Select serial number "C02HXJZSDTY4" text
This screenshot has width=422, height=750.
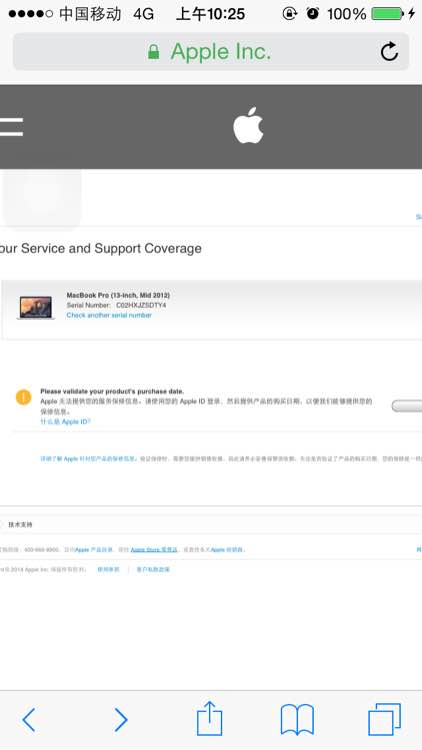(x=141, y=305)
